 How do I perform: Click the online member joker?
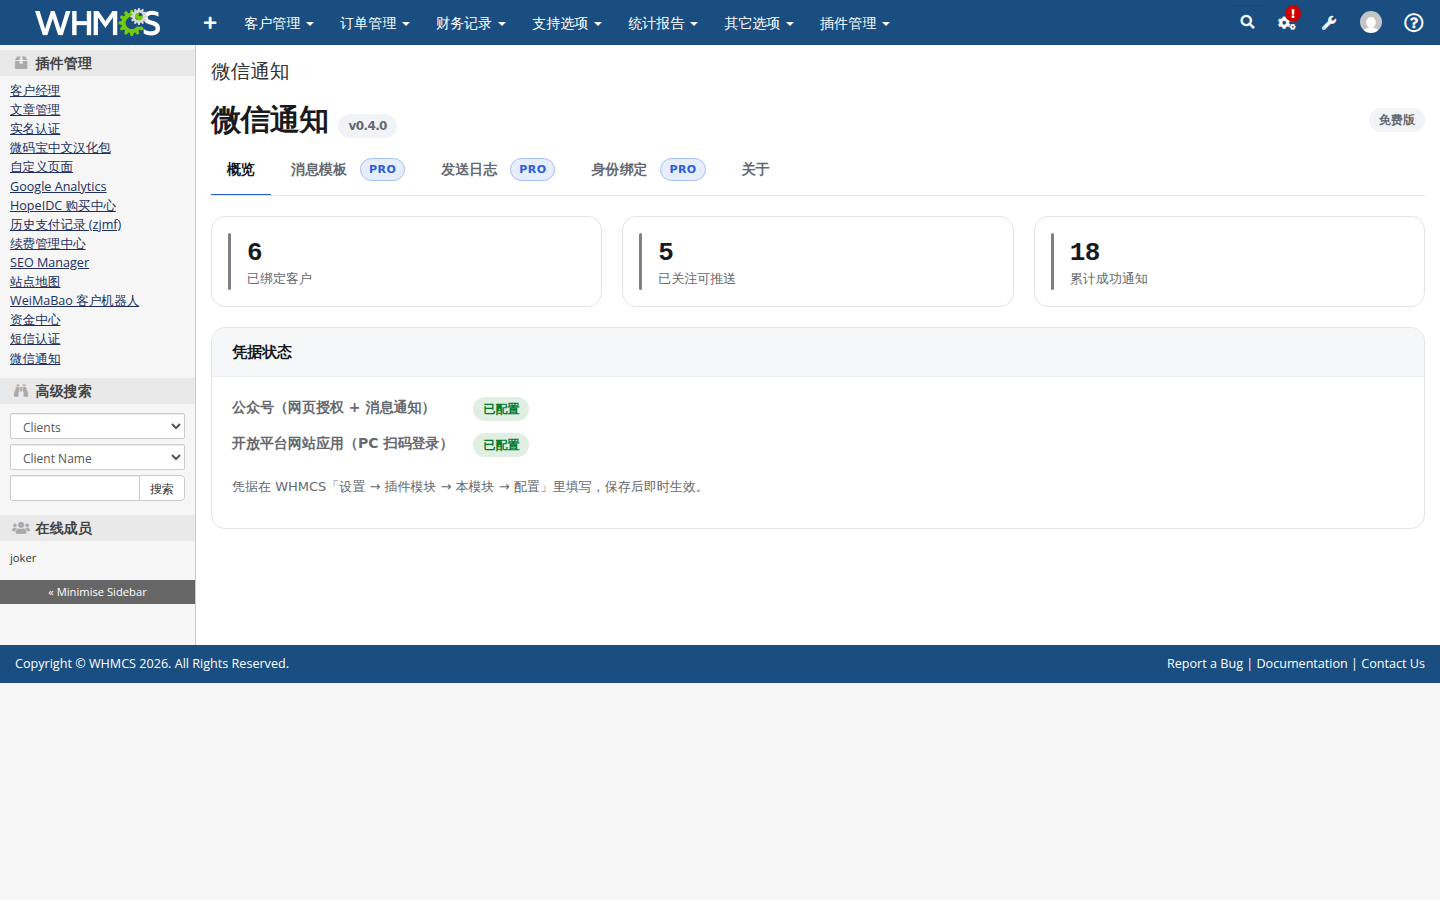pyautogui.click(x=23, y=558)
